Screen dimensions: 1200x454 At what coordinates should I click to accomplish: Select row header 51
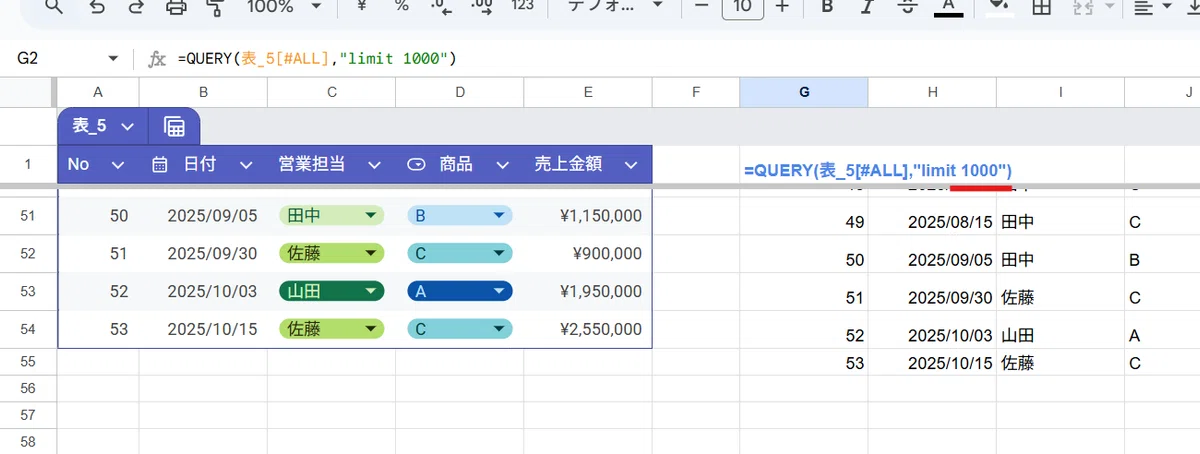coord(27,216)
